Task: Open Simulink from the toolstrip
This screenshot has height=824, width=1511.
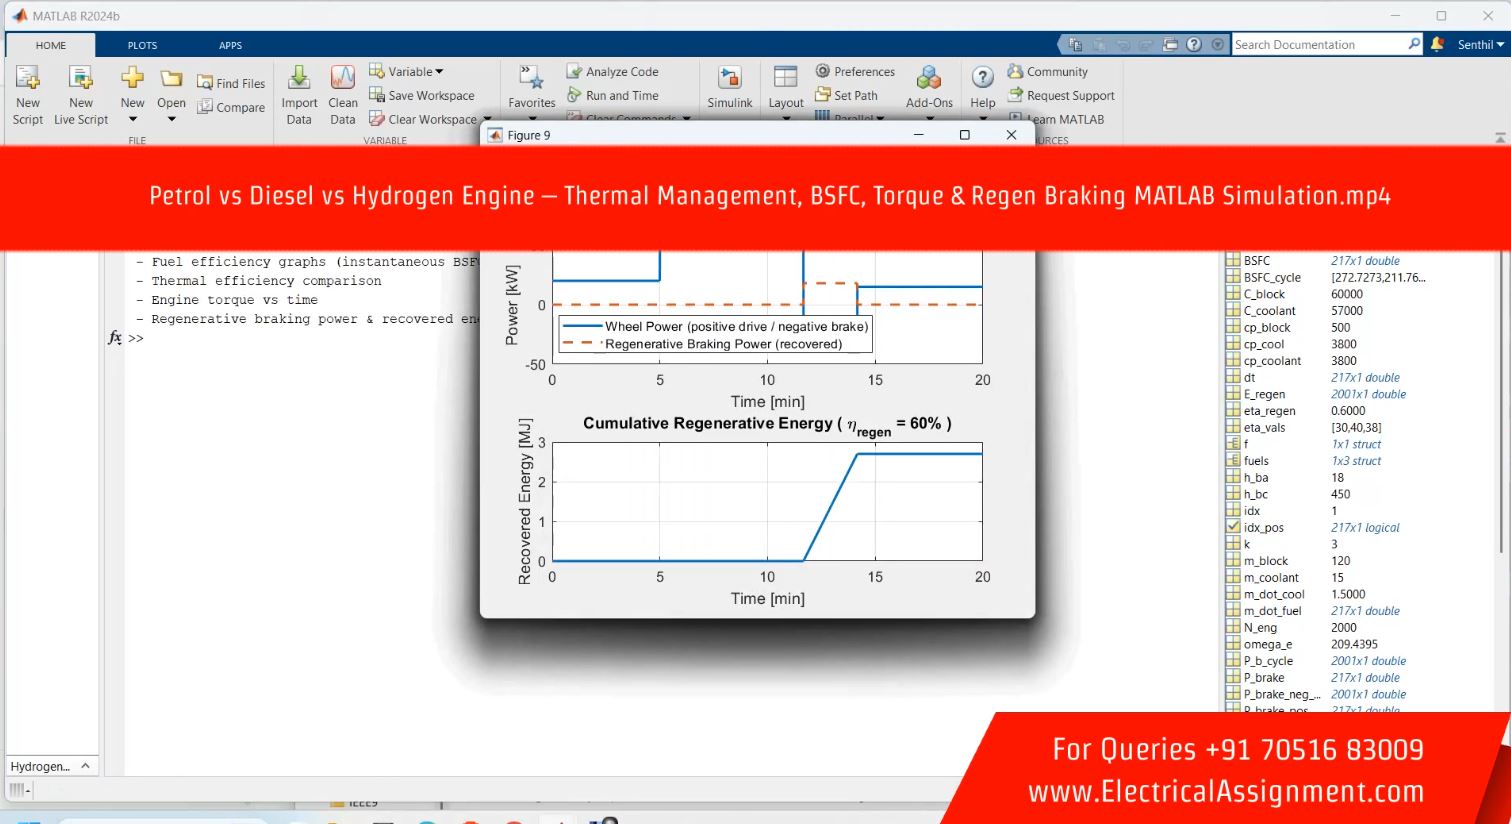Action: 730,87
